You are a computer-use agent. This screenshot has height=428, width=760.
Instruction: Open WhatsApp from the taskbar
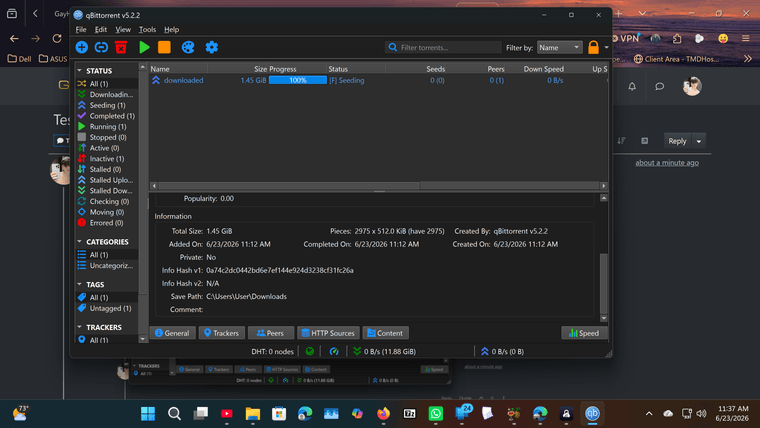(436, 413)
